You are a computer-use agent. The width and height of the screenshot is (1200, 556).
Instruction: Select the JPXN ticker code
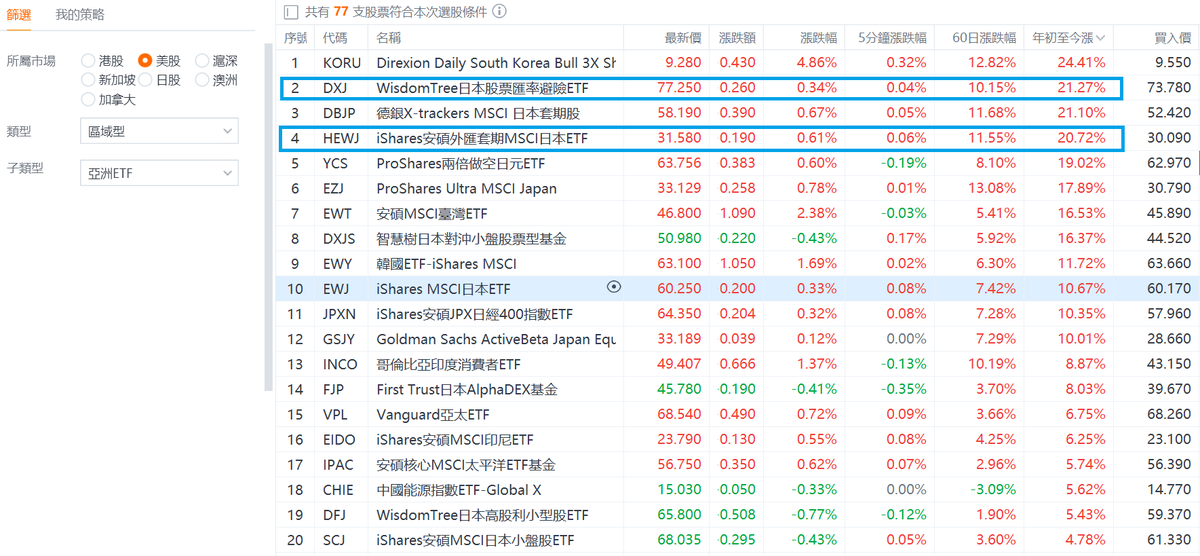[x=340, y=314]
